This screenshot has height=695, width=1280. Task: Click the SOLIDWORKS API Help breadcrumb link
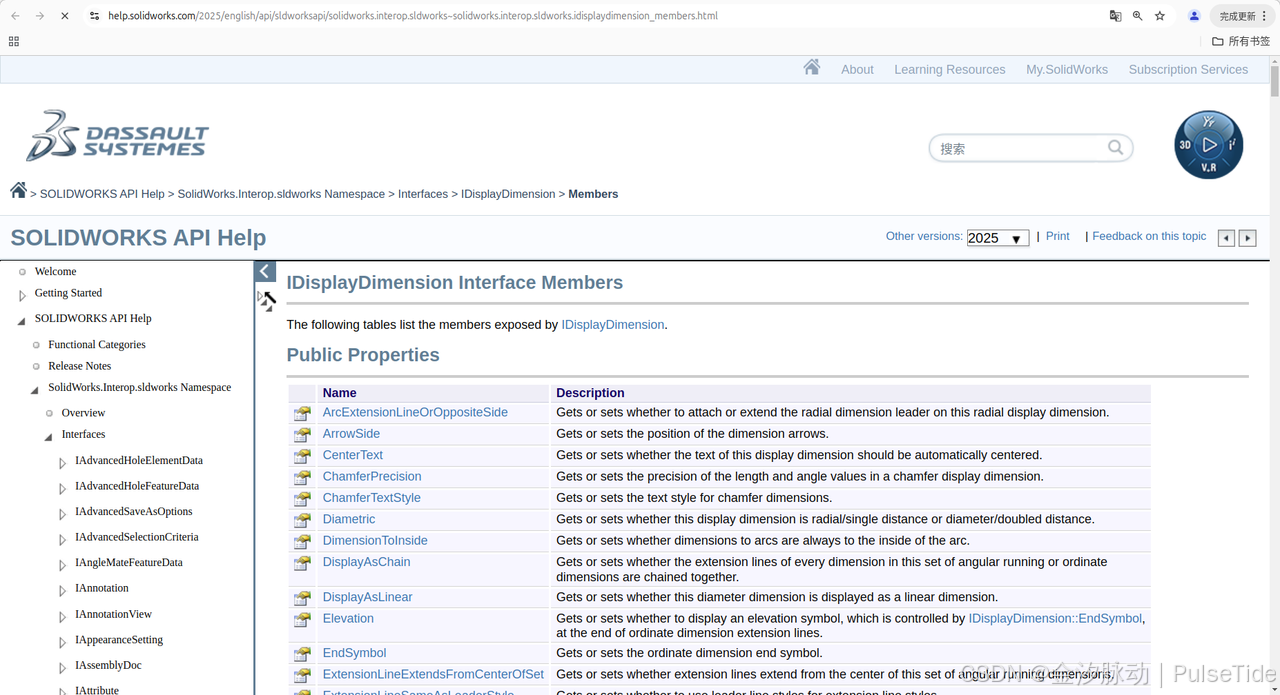(102, 194)
